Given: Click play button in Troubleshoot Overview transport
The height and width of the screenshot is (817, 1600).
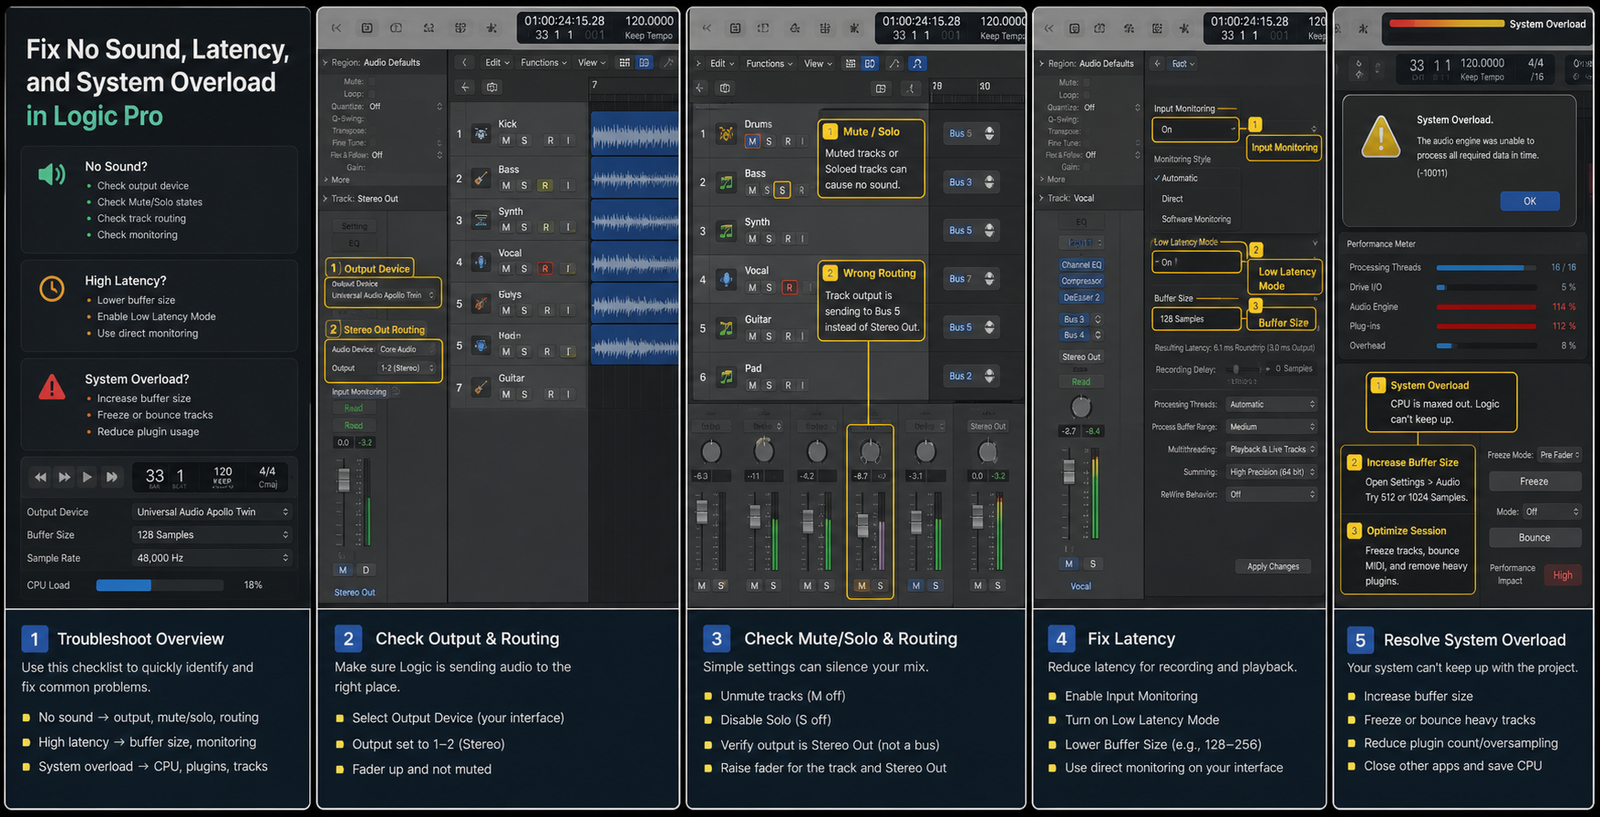Looking at the screenshot, I should coord(88,477).
